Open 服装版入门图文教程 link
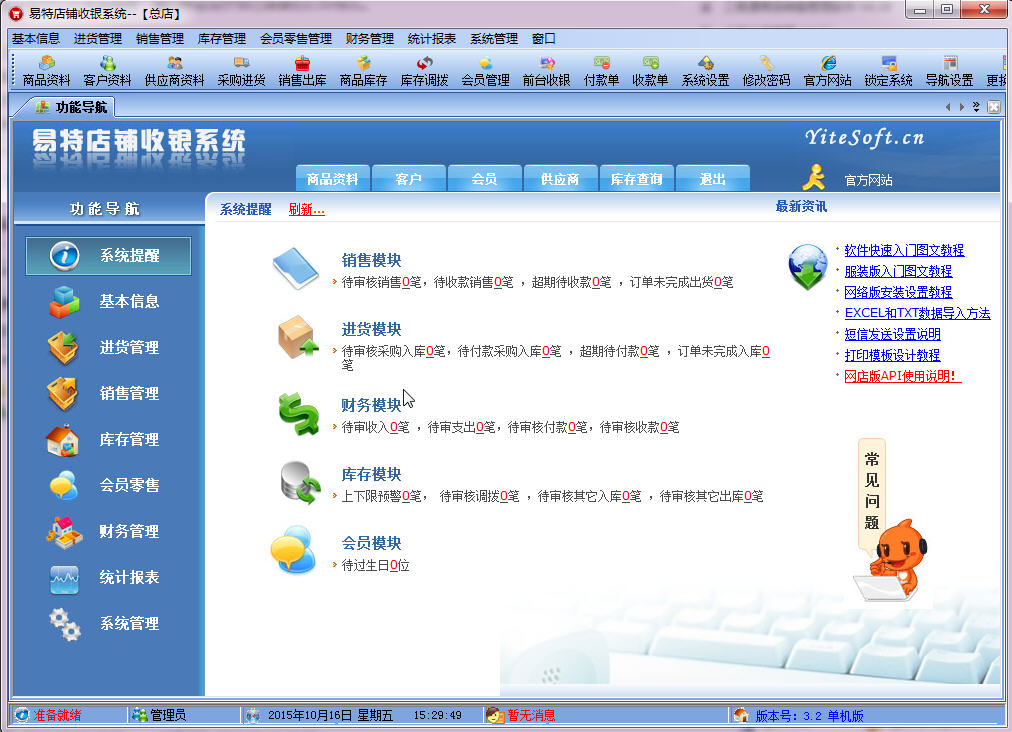1012x732 pixels. coord(898,271)
